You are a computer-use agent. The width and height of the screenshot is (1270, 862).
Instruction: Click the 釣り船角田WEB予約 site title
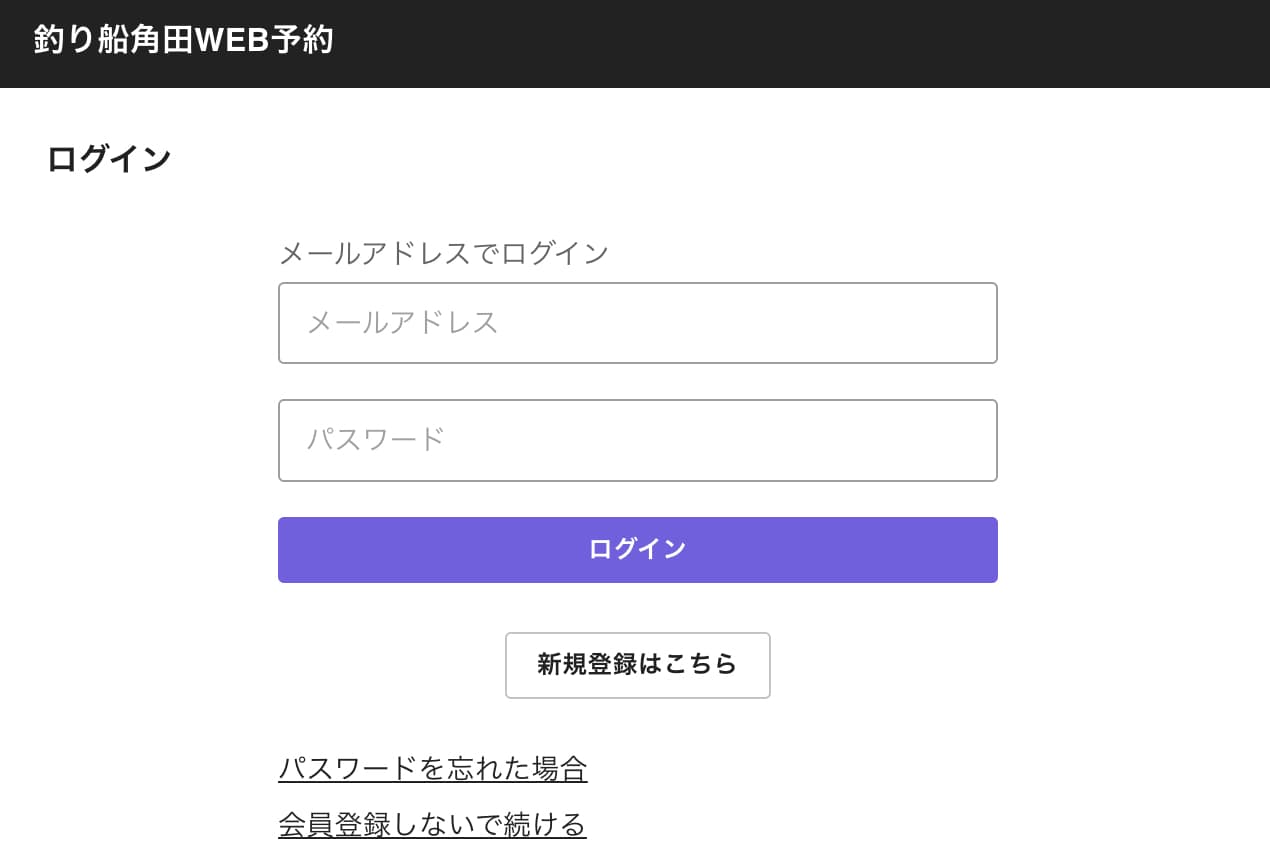[183, 41]
